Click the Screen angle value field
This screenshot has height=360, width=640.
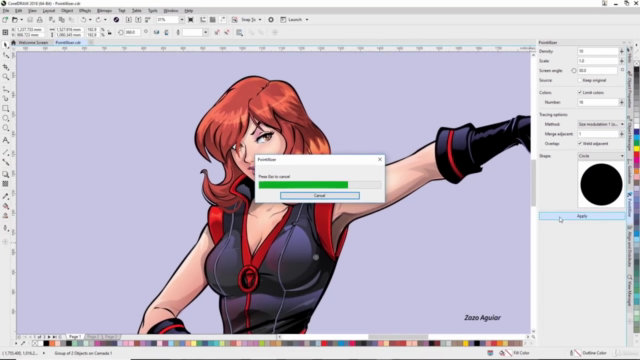598,71
